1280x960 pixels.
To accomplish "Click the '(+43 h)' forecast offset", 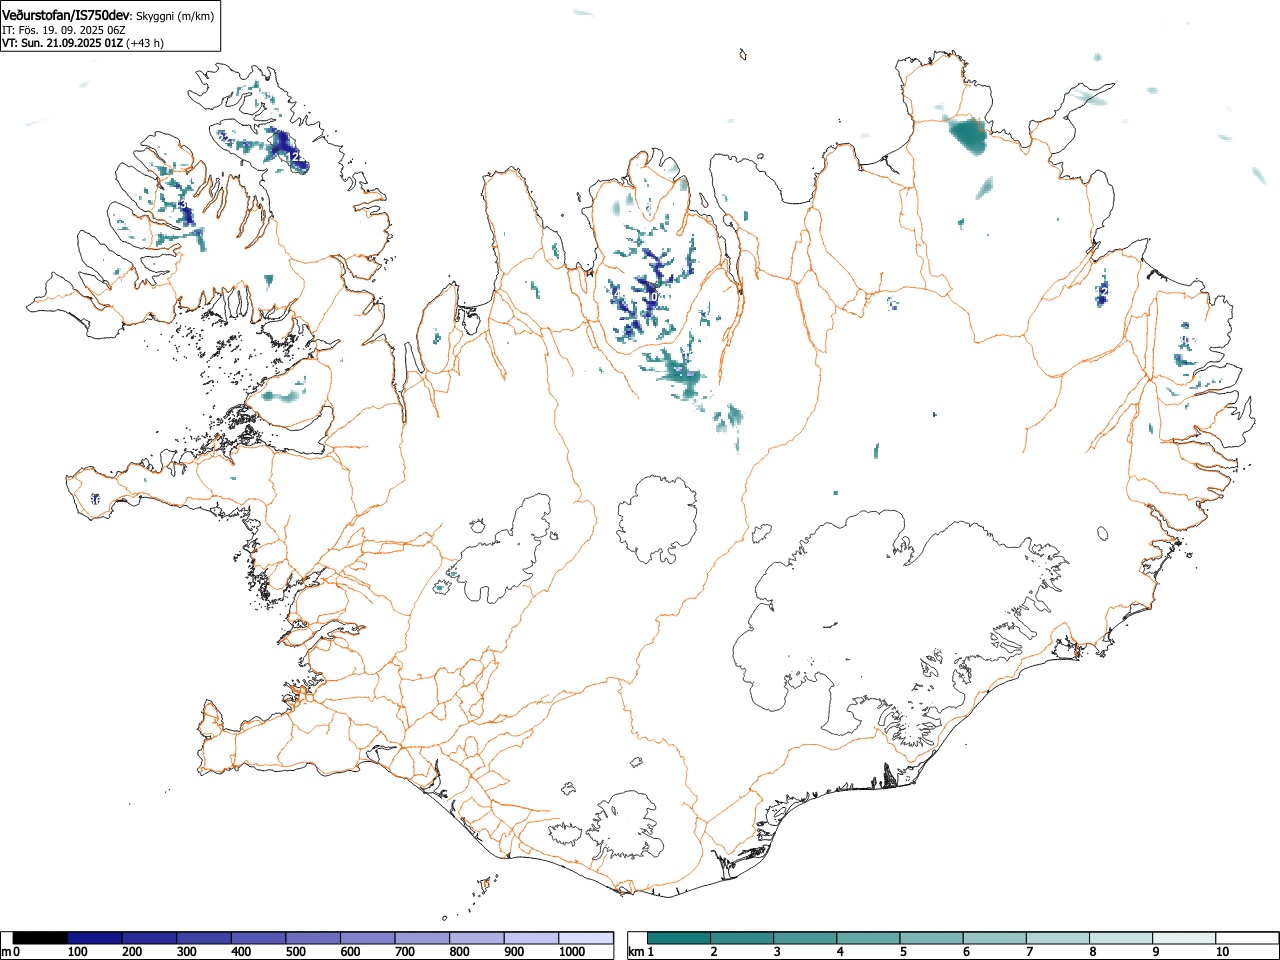I will coord(145,43).
